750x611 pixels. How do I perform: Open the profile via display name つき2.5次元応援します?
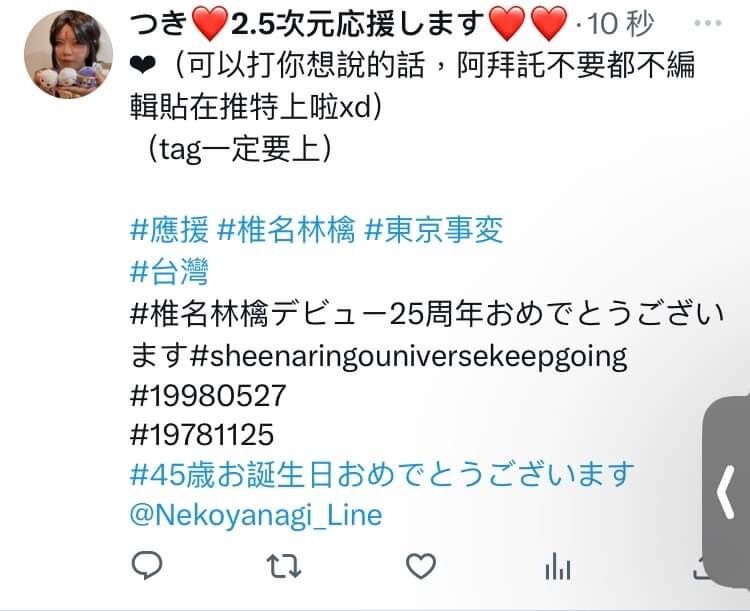coord(348,23)
